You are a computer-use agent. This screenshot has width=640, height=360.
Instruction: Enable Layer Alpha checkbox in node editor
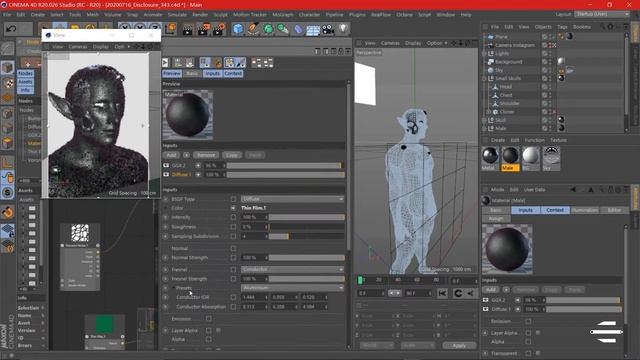click(209, 330)
